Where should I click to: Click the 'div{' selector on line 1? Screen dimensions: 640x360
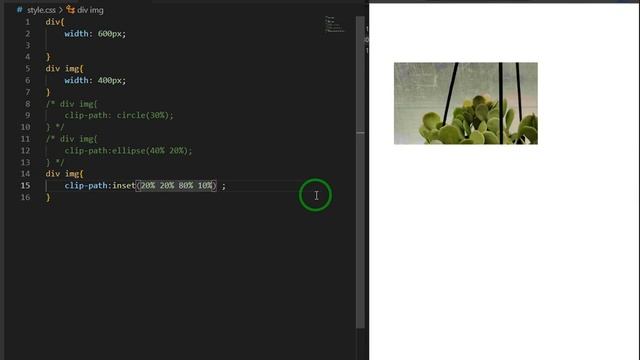[55, 22]
